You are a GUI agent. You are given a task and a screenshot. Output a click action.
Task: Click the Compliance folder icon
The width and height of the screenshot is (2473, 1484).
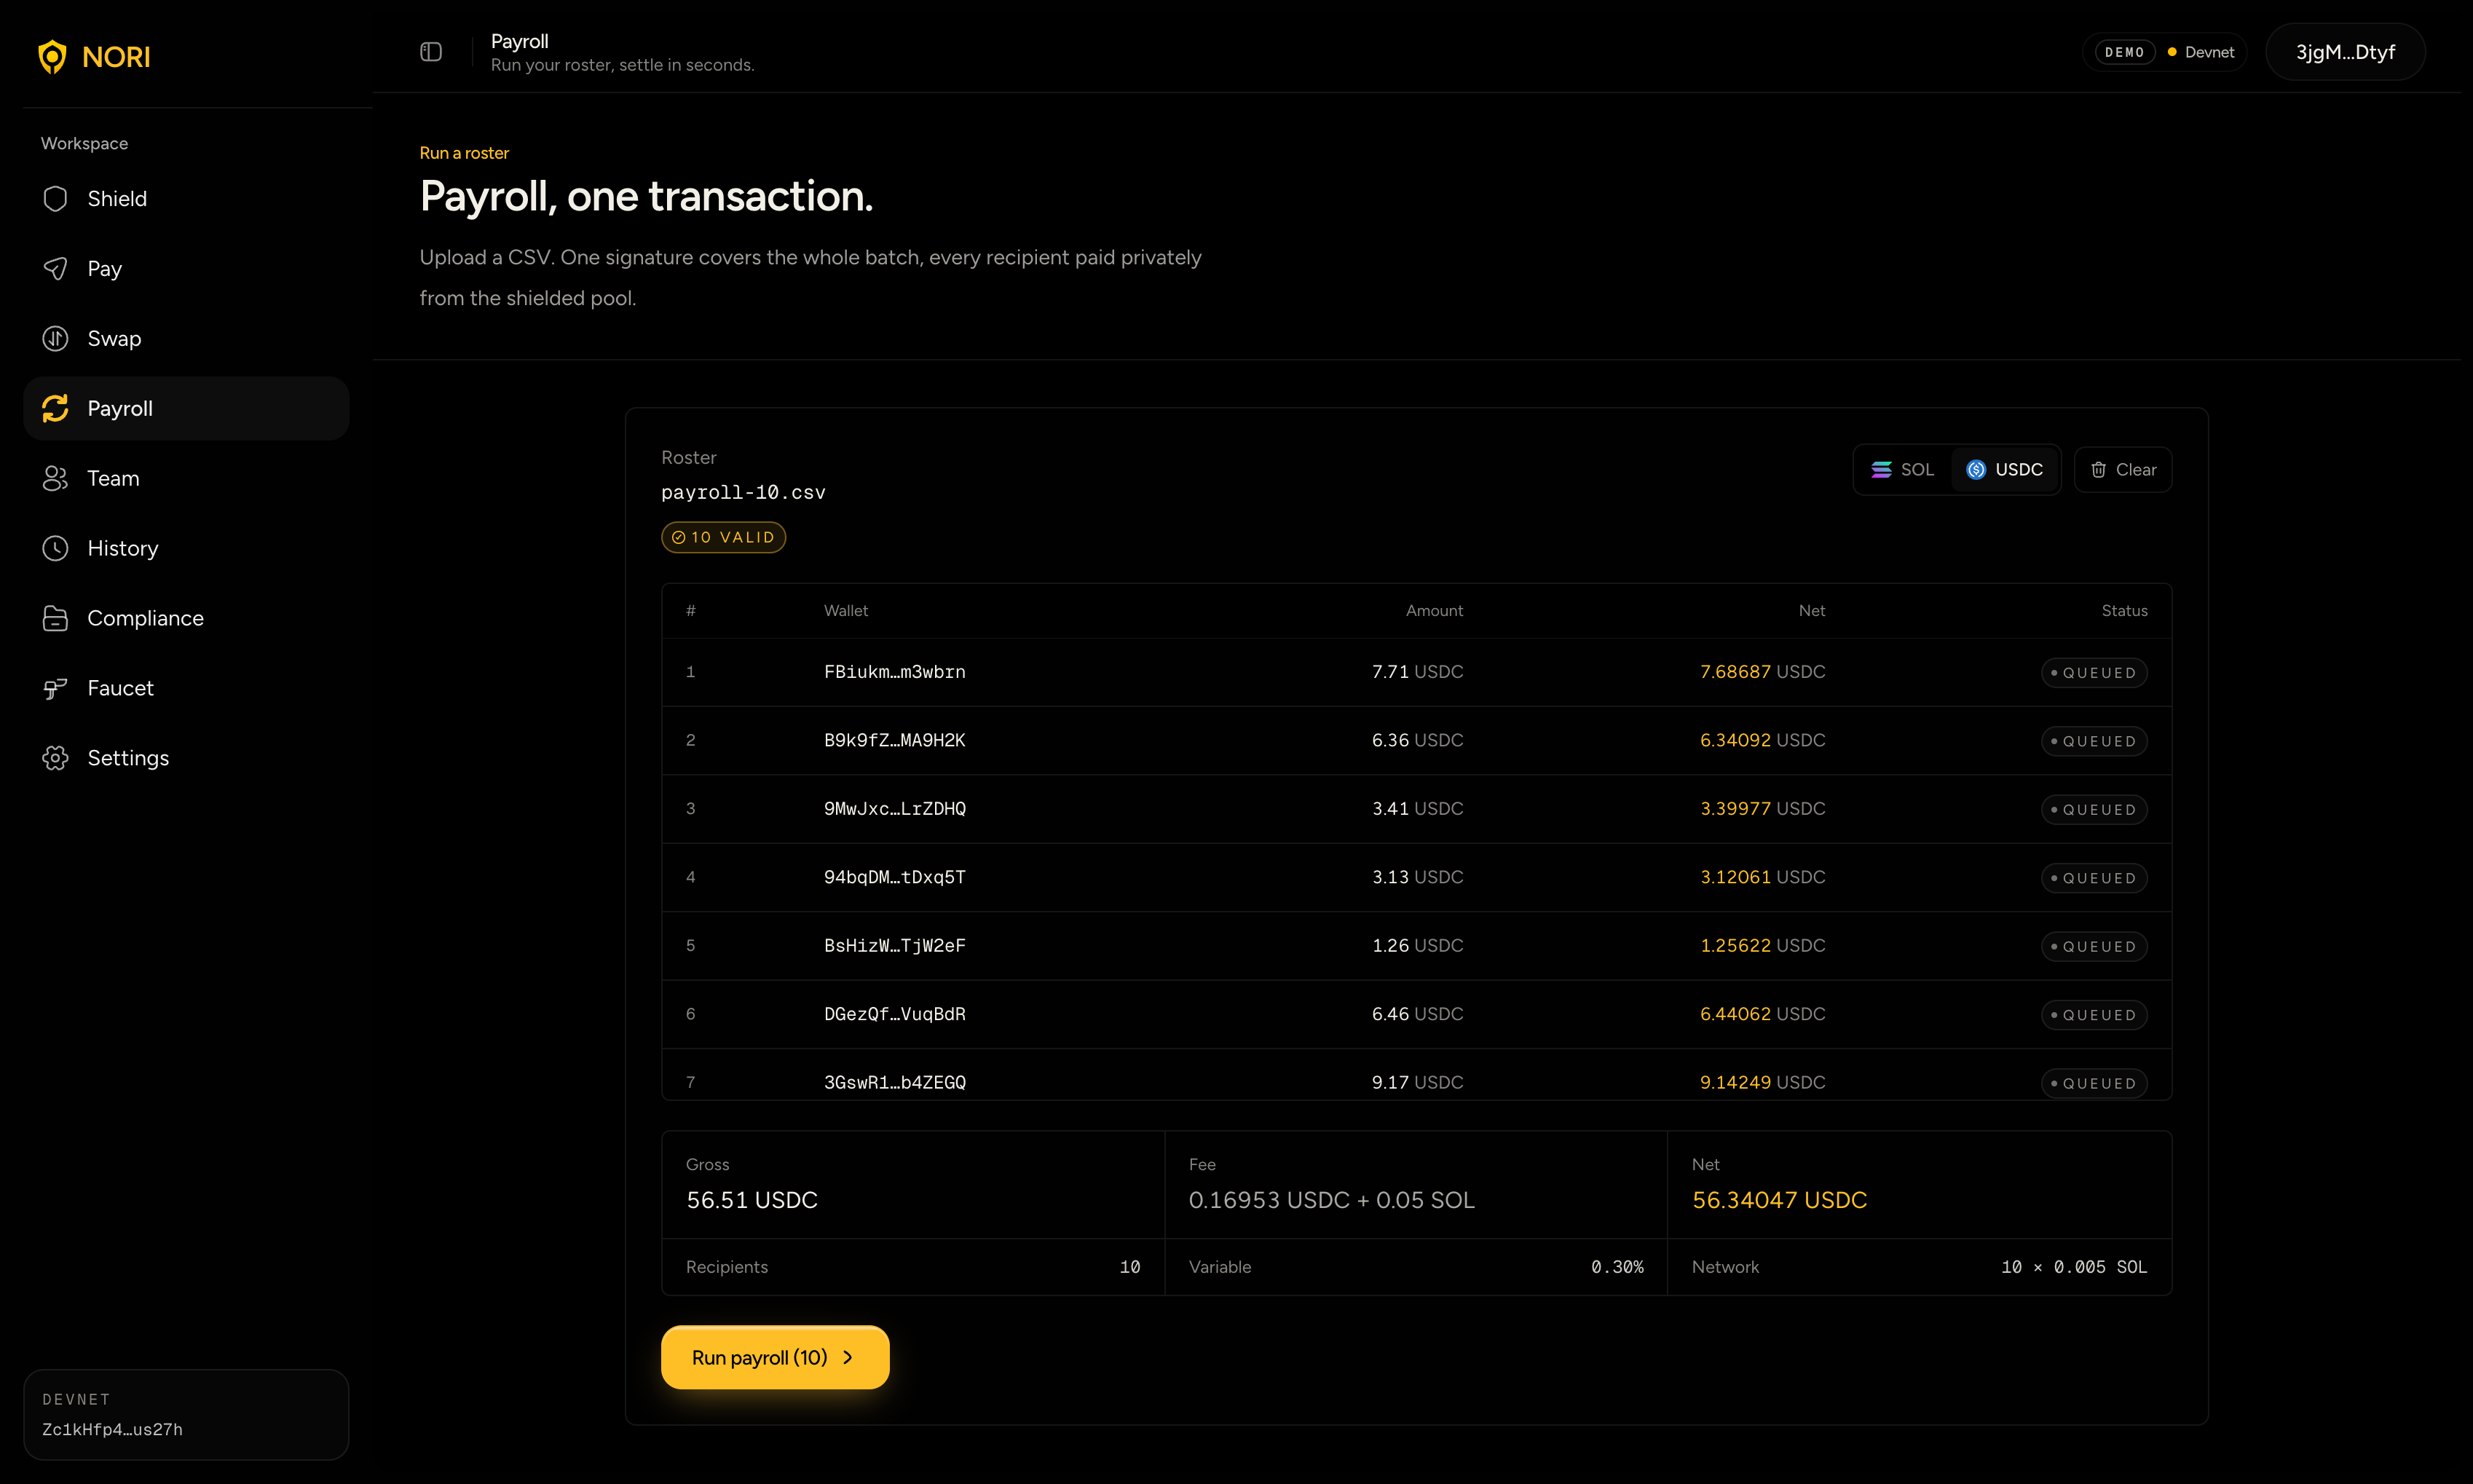[x=55, y=618]
